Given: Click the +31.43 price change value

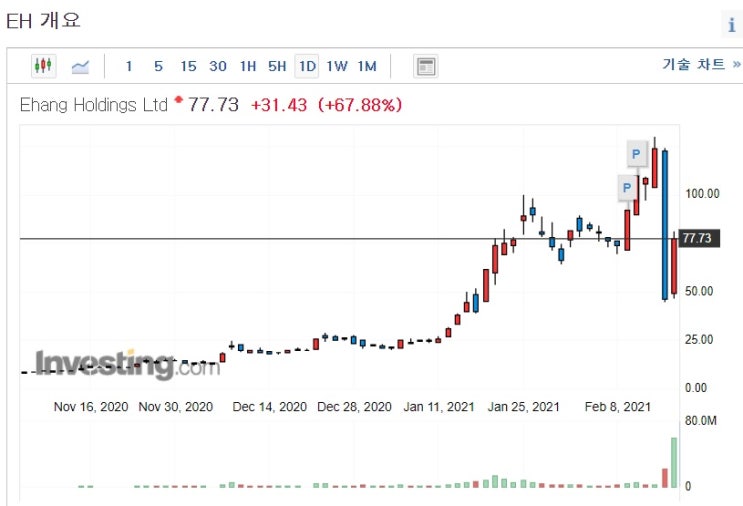Looking at the screenshot, I should pos(279,105).
